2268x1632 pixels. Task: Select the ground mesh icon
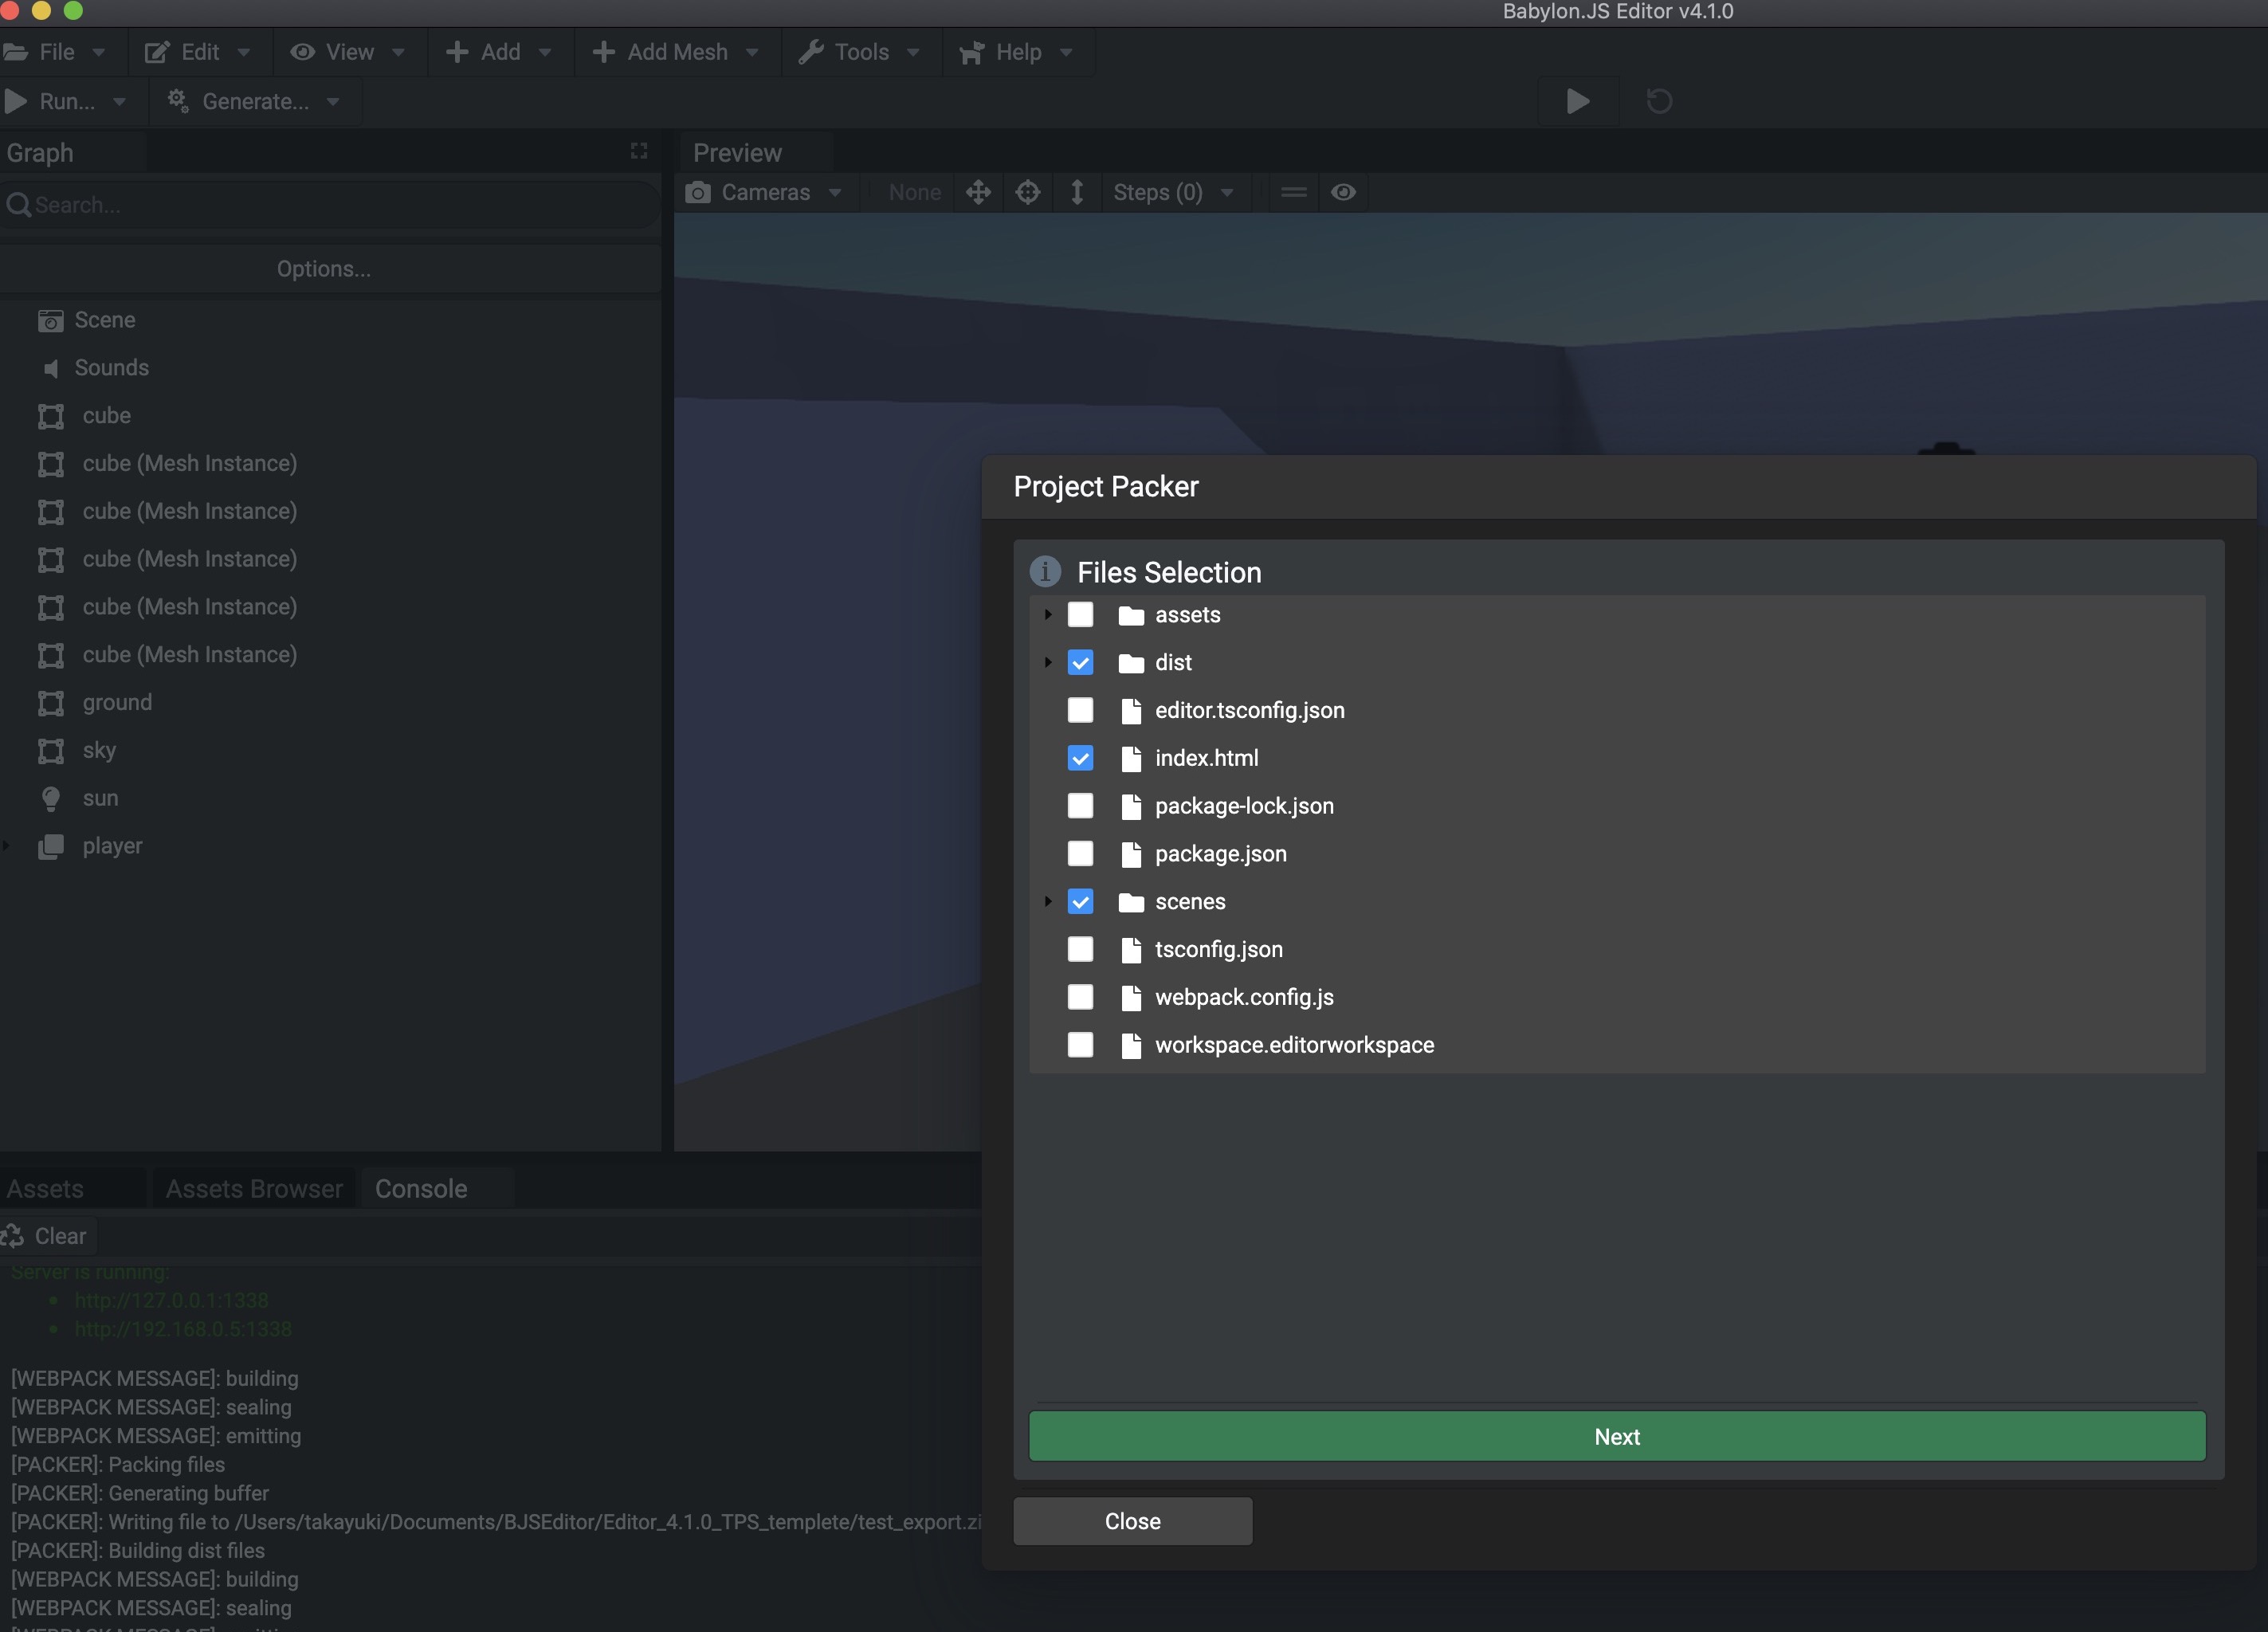coord(51,702)
